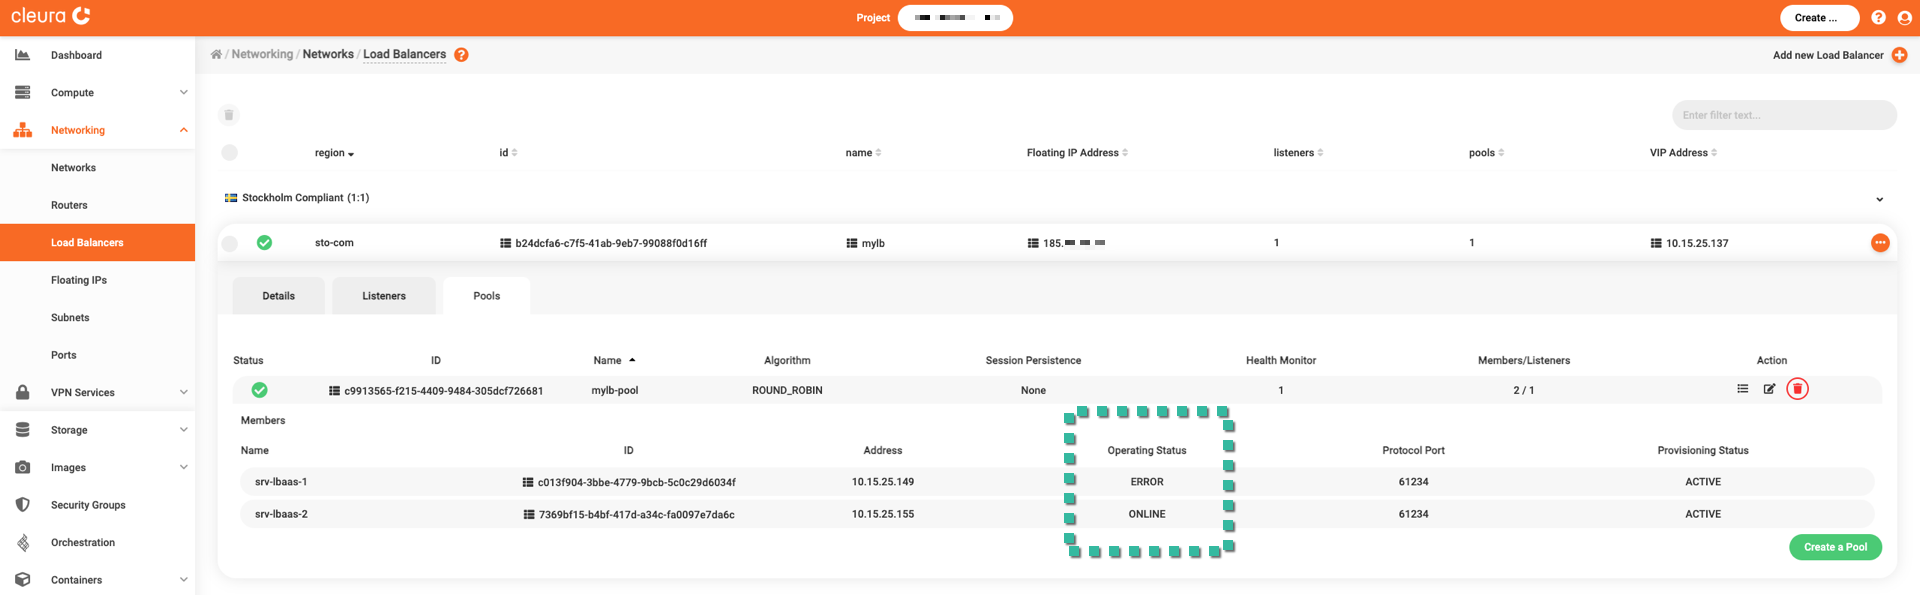Sort by the name column header
This screenshot has width=1920, height=595.
[863, 153]
